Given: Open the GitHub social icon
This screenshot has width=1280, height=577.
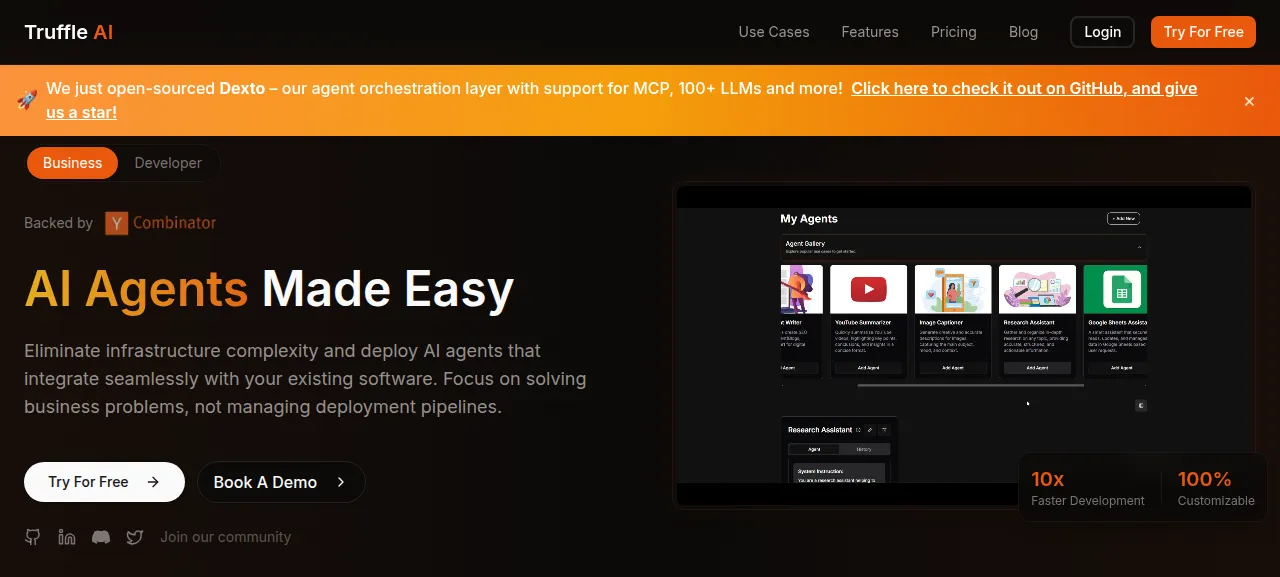Looking at the screenshot, I should coord(33,537).
